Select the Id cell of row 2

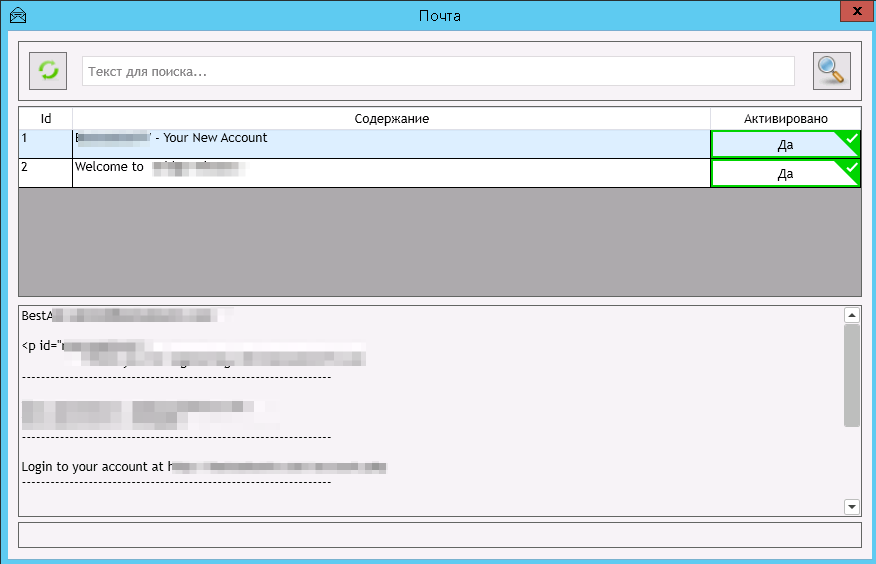coord(46,173)
